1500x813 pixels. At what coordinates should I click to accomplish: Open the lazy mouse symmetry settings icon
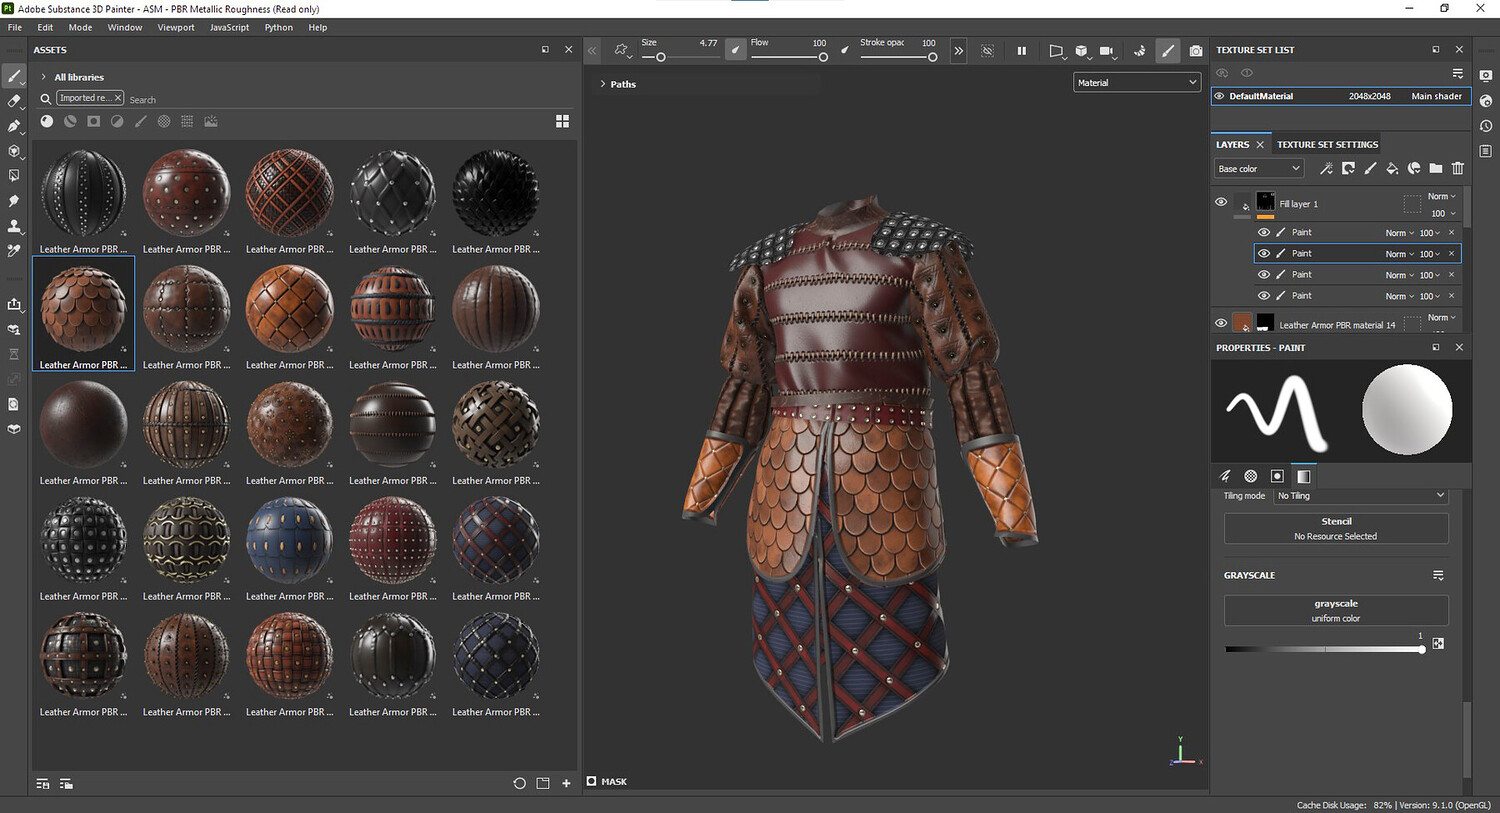pyautogui.click(x=622, y=50)
